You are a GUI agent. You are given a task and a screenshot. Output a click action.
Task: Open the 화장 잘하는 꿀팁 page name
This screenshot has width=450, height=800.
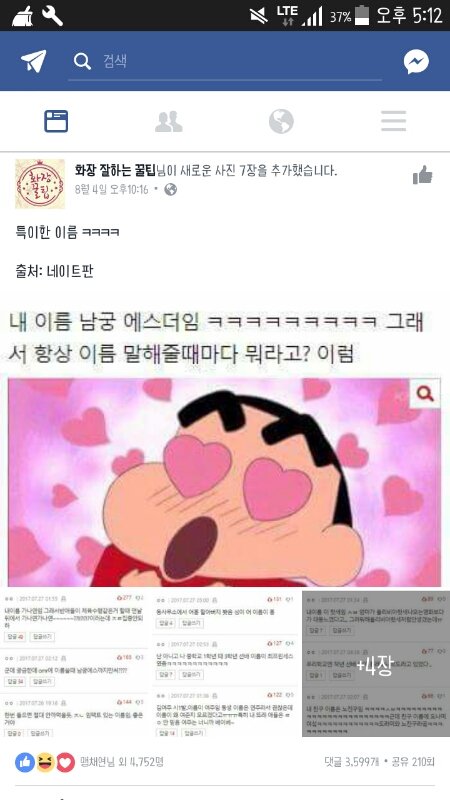pos(115,170)
